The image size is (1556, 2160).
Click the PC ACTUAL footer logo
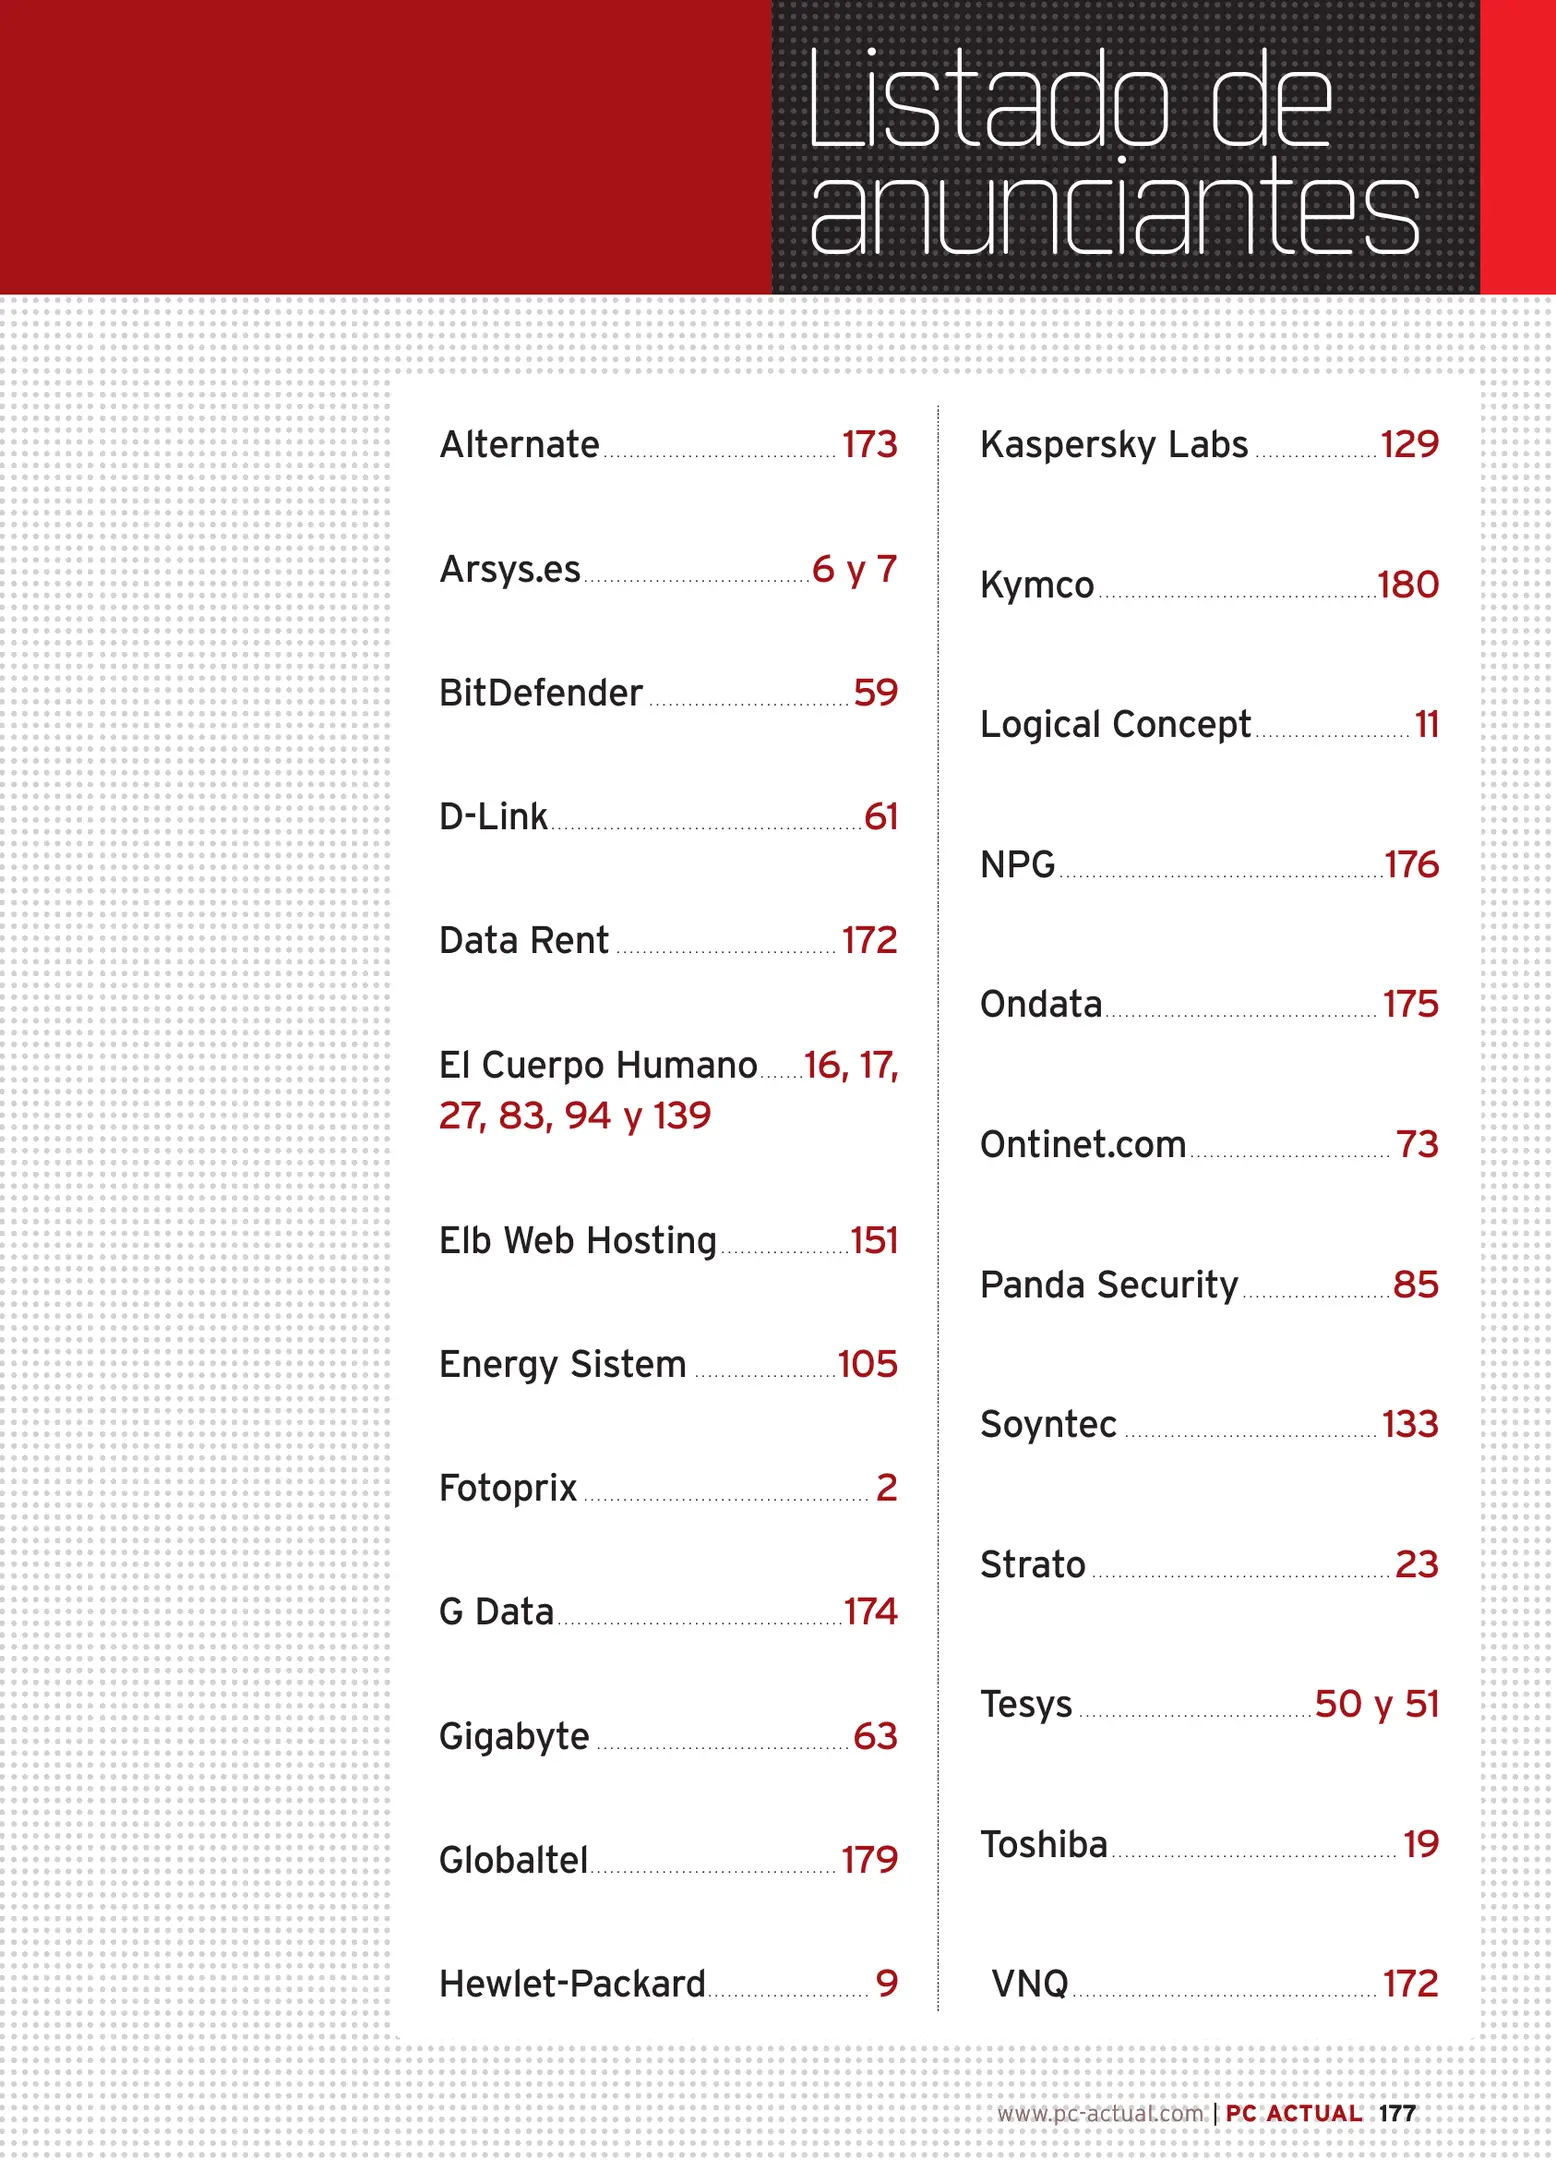[1293, 2113]
